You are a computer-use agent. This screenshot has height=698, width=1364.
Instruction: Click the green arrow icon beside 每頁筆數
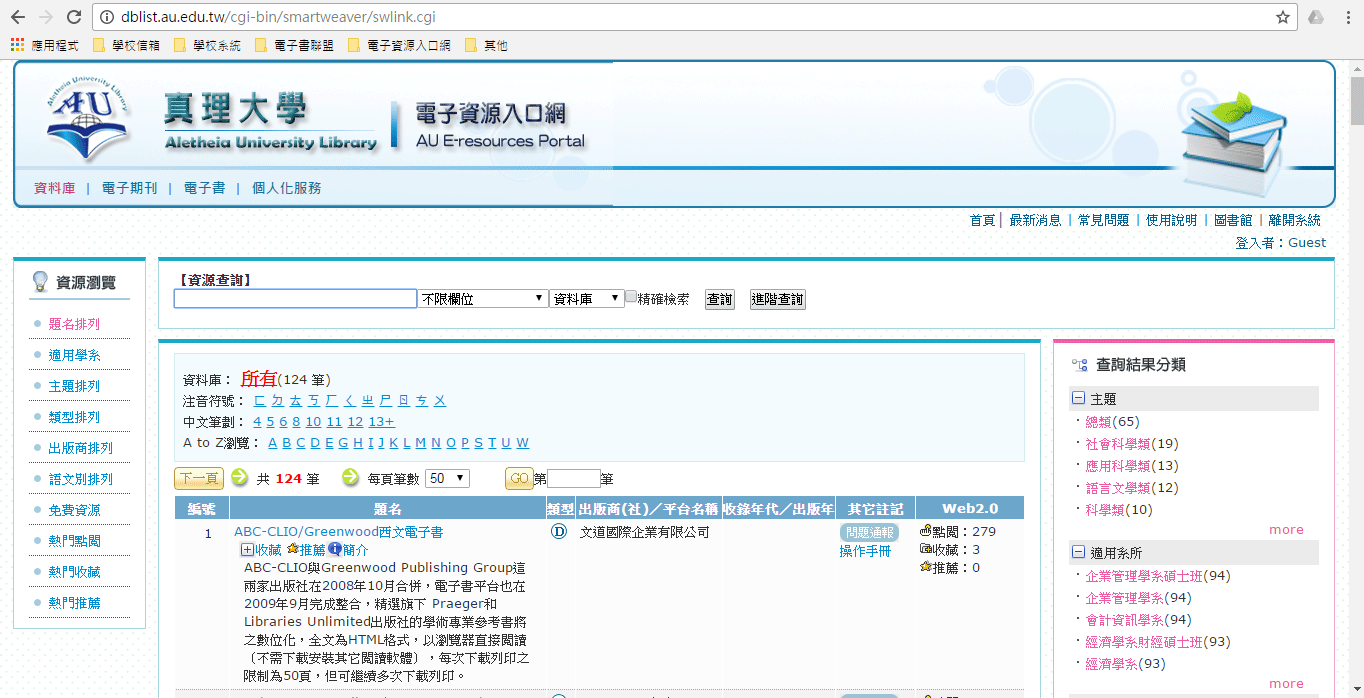tap(351, 477)
